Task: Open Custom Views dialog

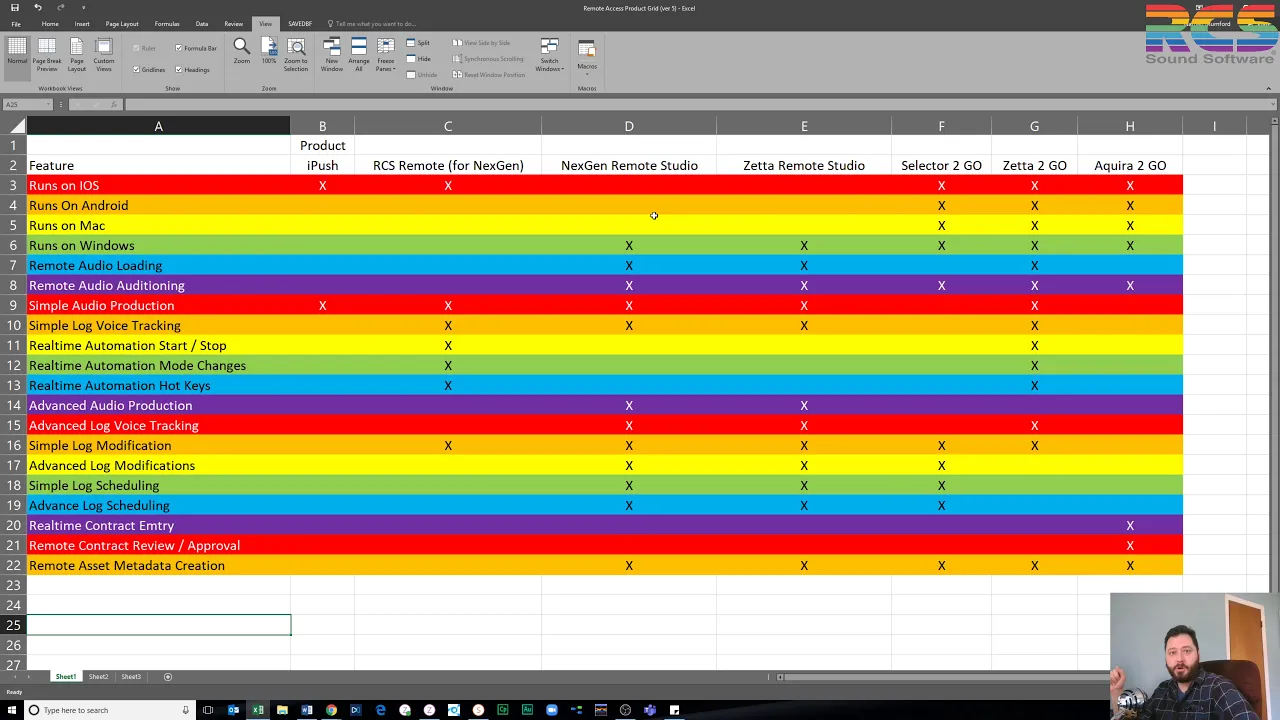Action: (104, 55)
